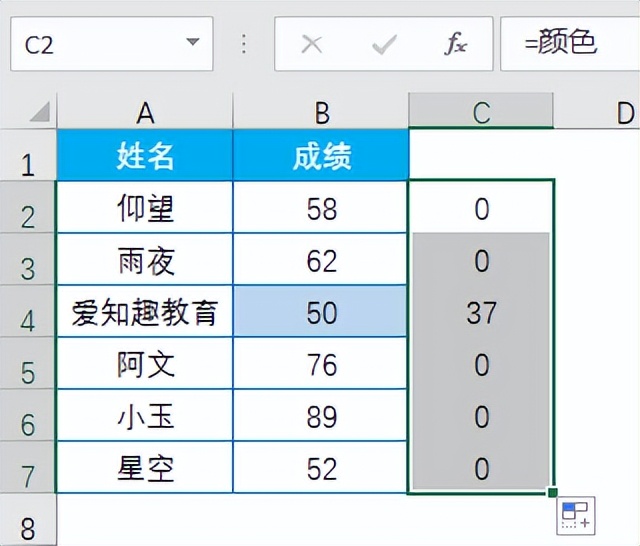Screen dimensions: 640x546
Task: Click active cell C2 showing 0
Action: 481,207
